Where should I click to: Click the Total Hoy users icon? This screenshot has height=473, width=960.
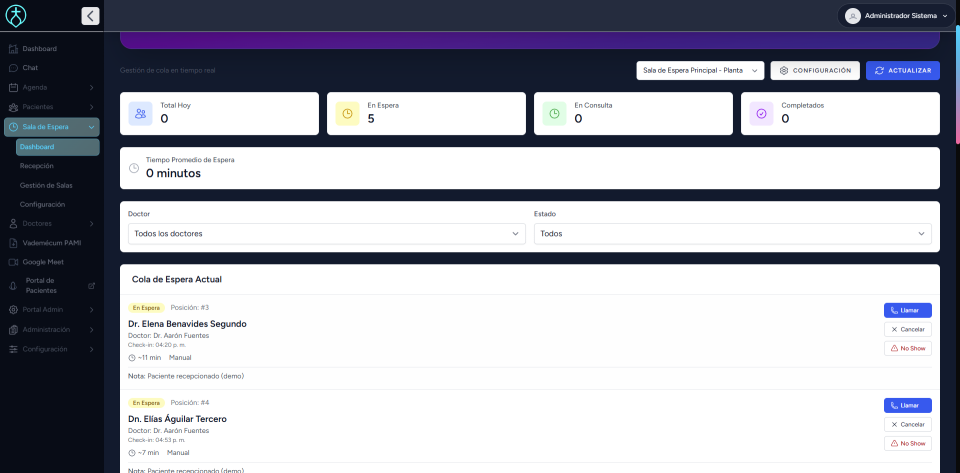tap(140, 114)
